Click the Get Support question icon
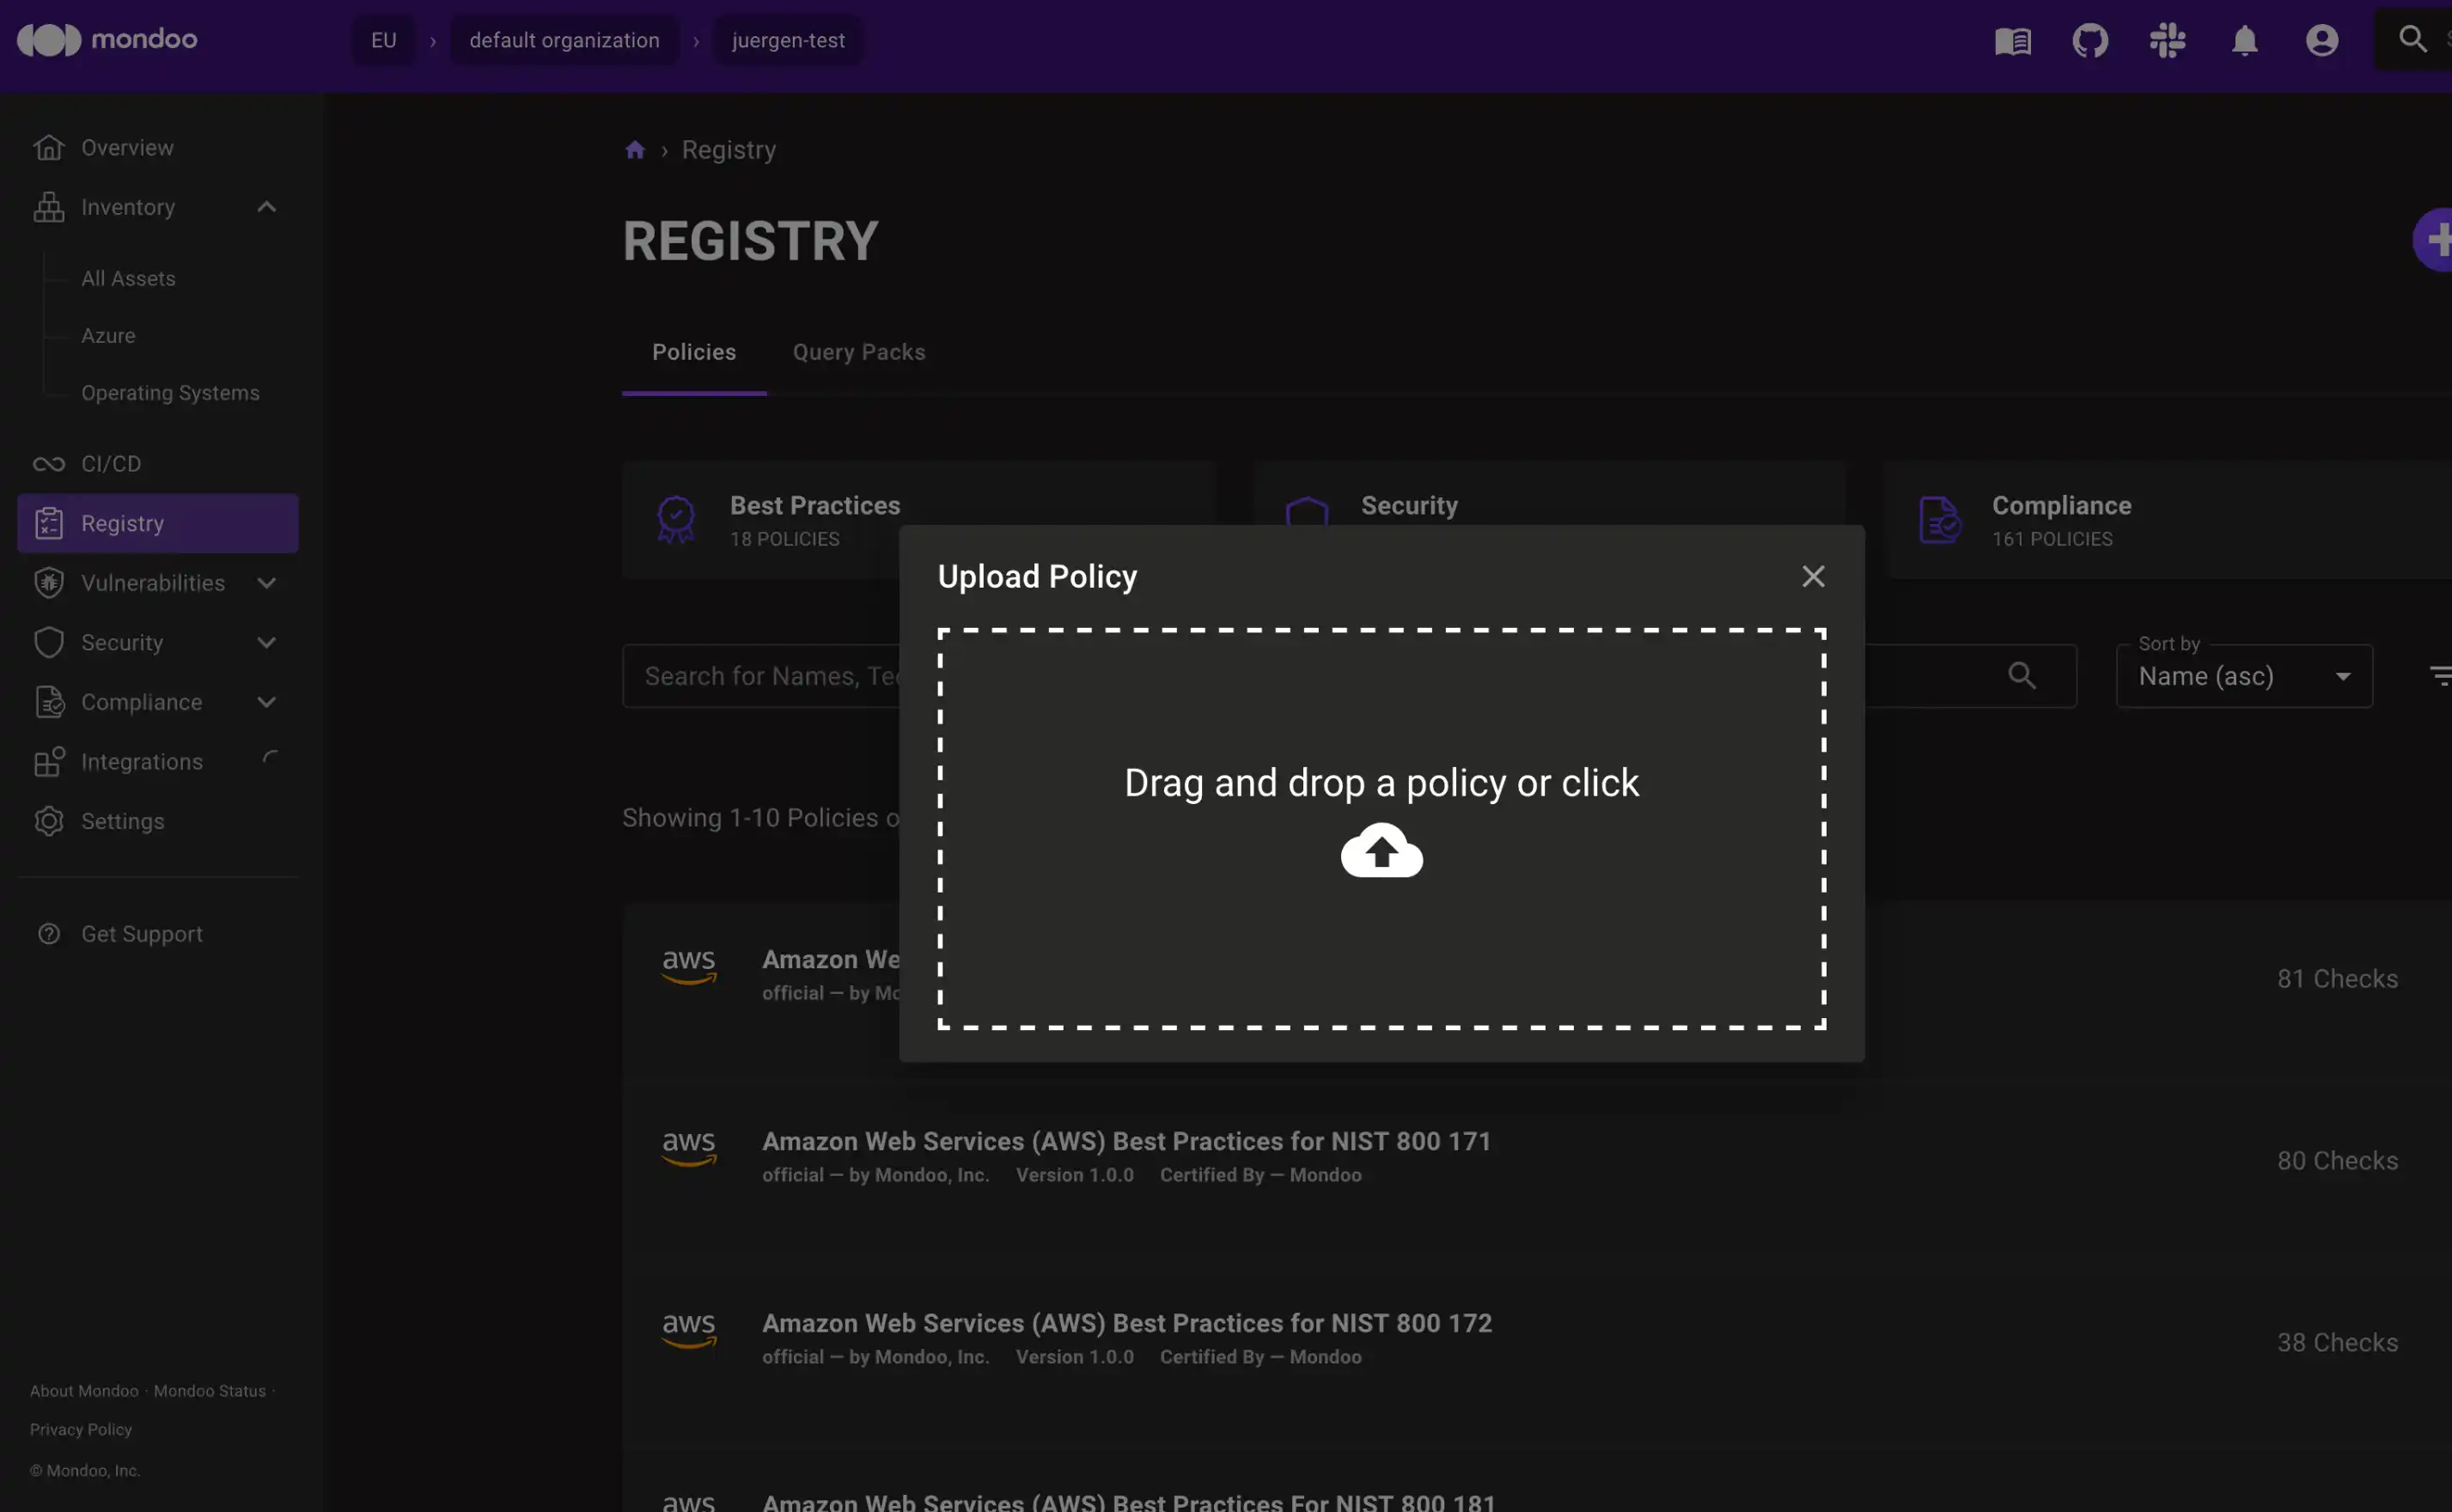Screen dimensions: 2452x1512 (x=48, y=934)
